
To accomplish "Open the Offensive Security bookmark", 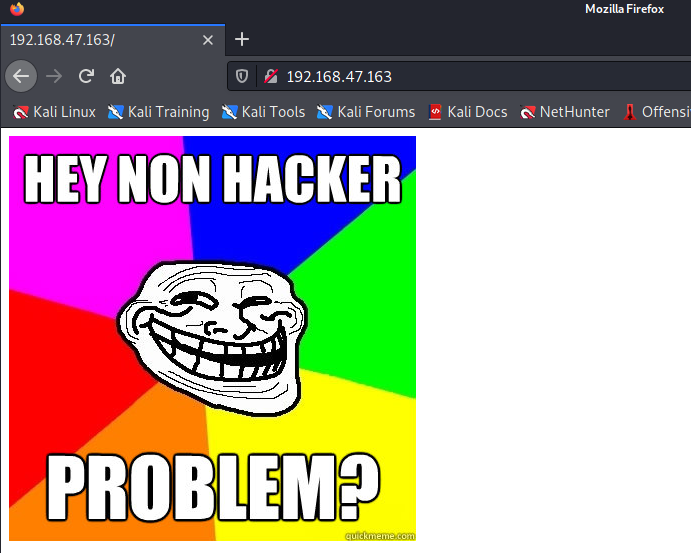I will [657, 112].
